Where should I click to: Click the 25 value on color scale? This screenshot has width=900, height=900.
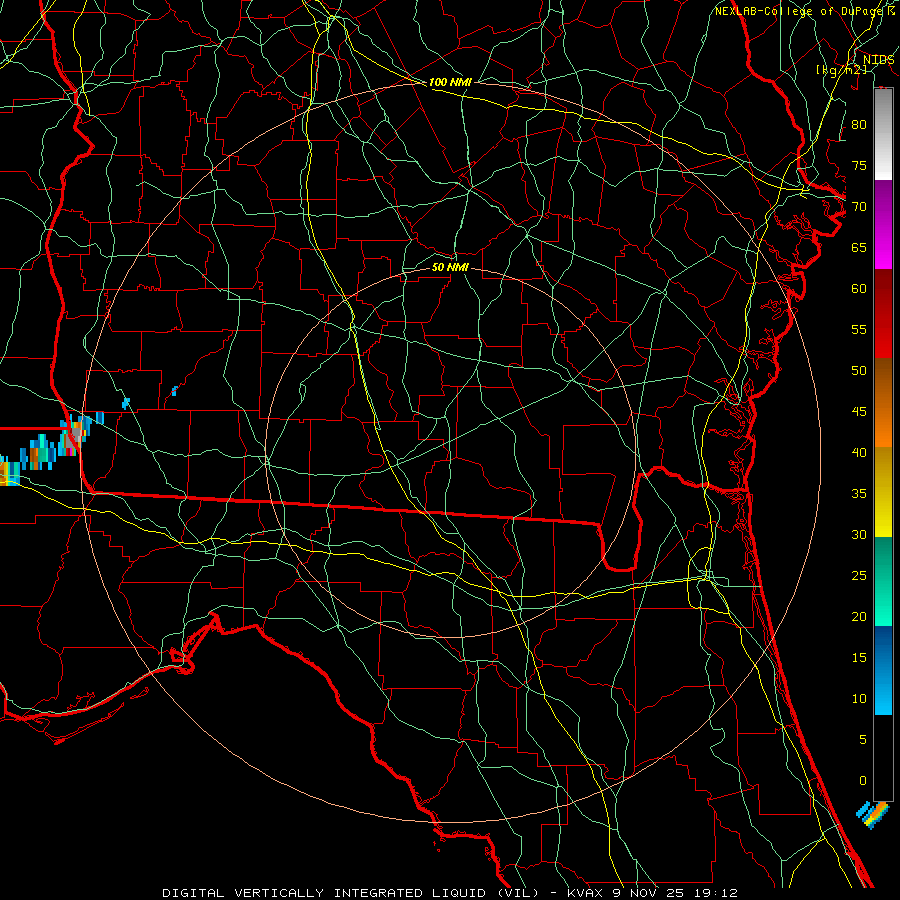click(859, 576)
